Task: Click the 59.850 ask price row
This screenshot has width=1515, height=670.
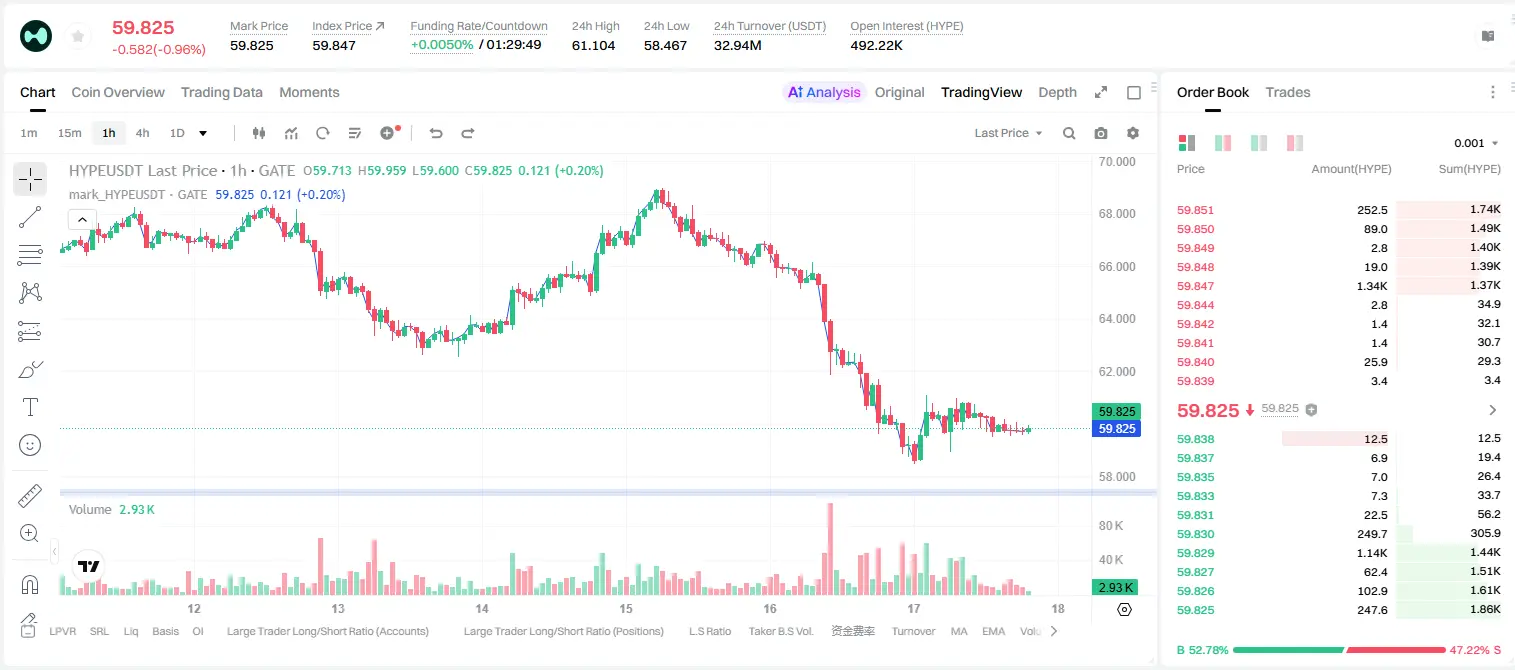Action: pos(1338,229)
